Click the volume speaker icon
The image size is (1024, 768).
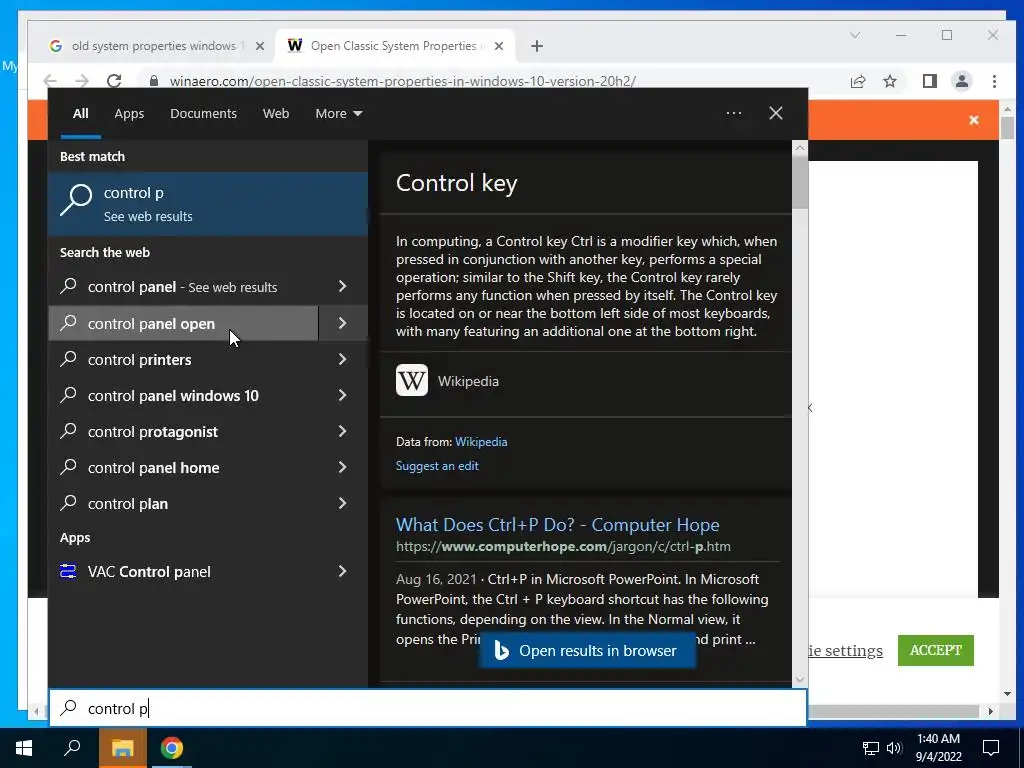(894, 748)
